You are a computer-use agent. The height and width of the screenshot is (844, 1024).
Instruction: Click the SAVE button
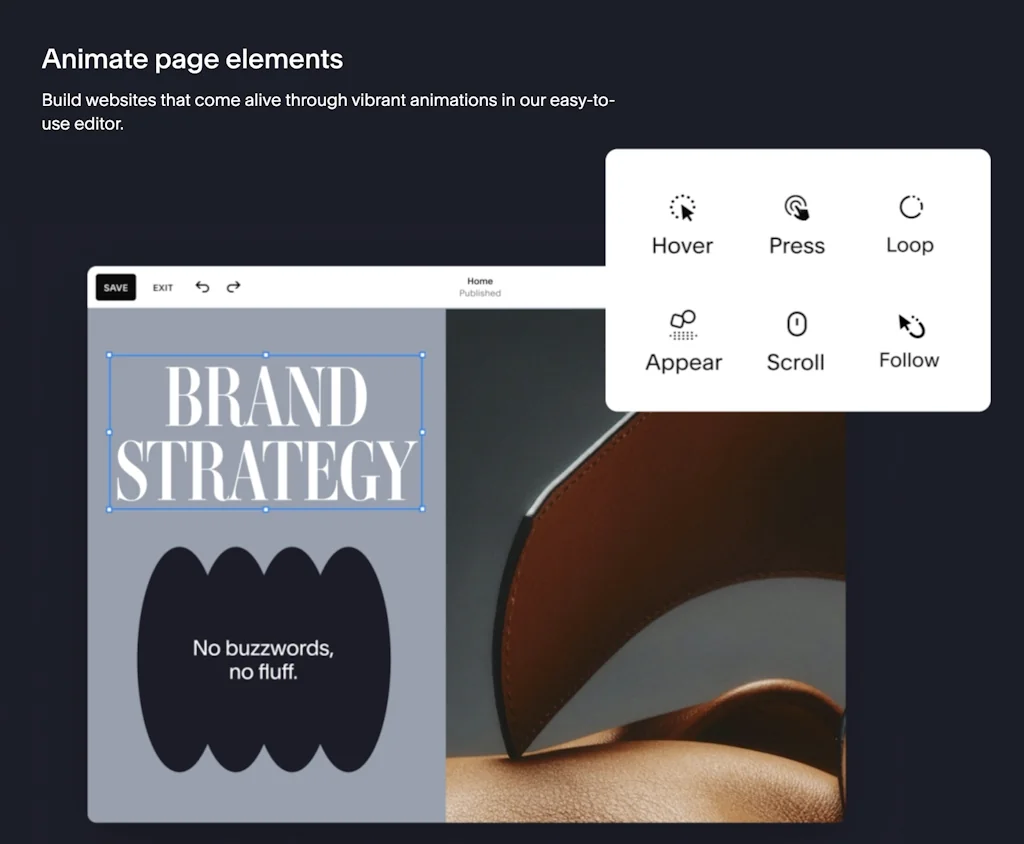(114, 287)
